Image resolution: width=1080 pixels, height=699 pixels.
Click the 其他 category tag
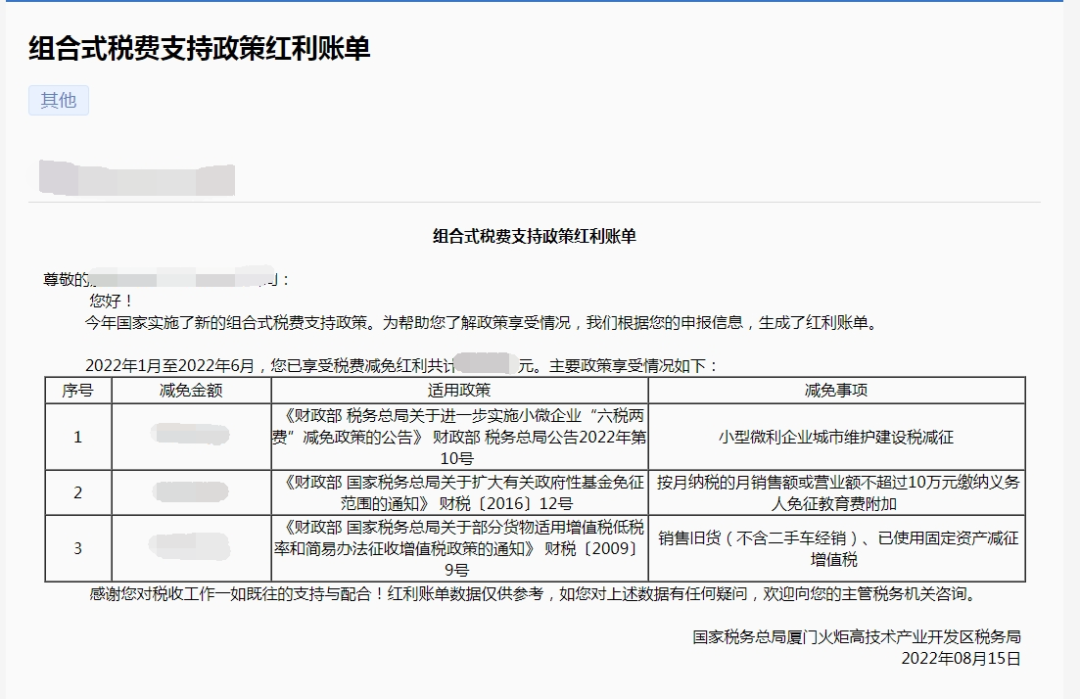click(x=58, y=100)
